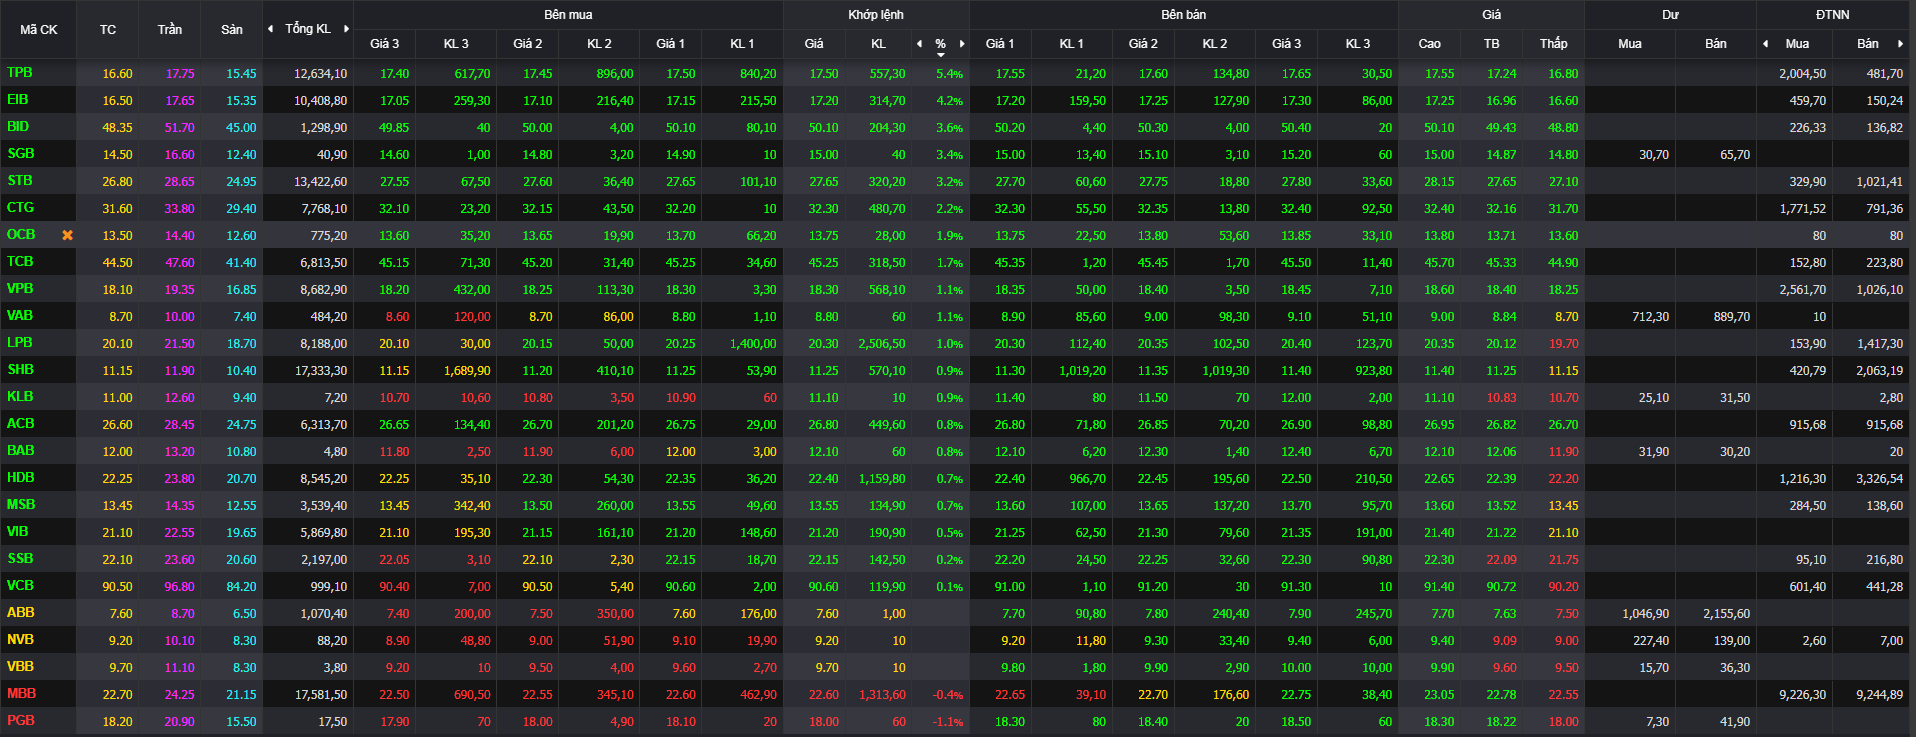The height and width of the screenshot is (737, 1916).
Task: Open the BID stock symbol
Action: coord(18,127)
